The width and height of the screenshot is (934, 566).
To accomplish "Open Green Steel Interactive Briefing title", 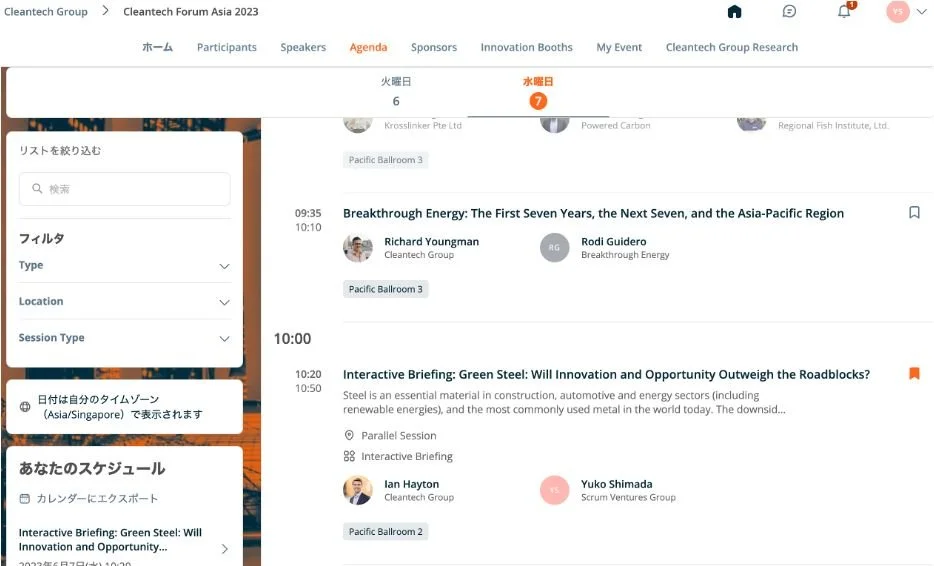I will [606, 374].
